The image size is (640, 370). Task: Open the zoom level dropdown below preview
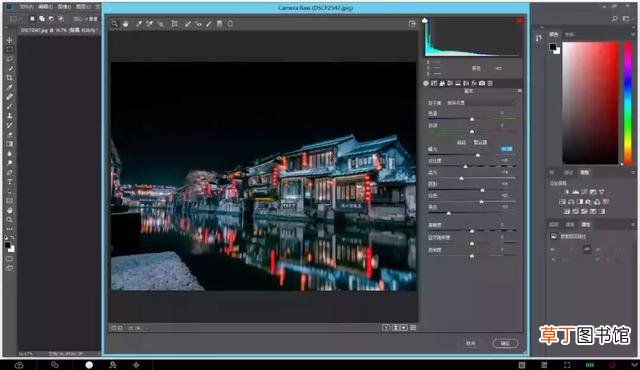138,328
